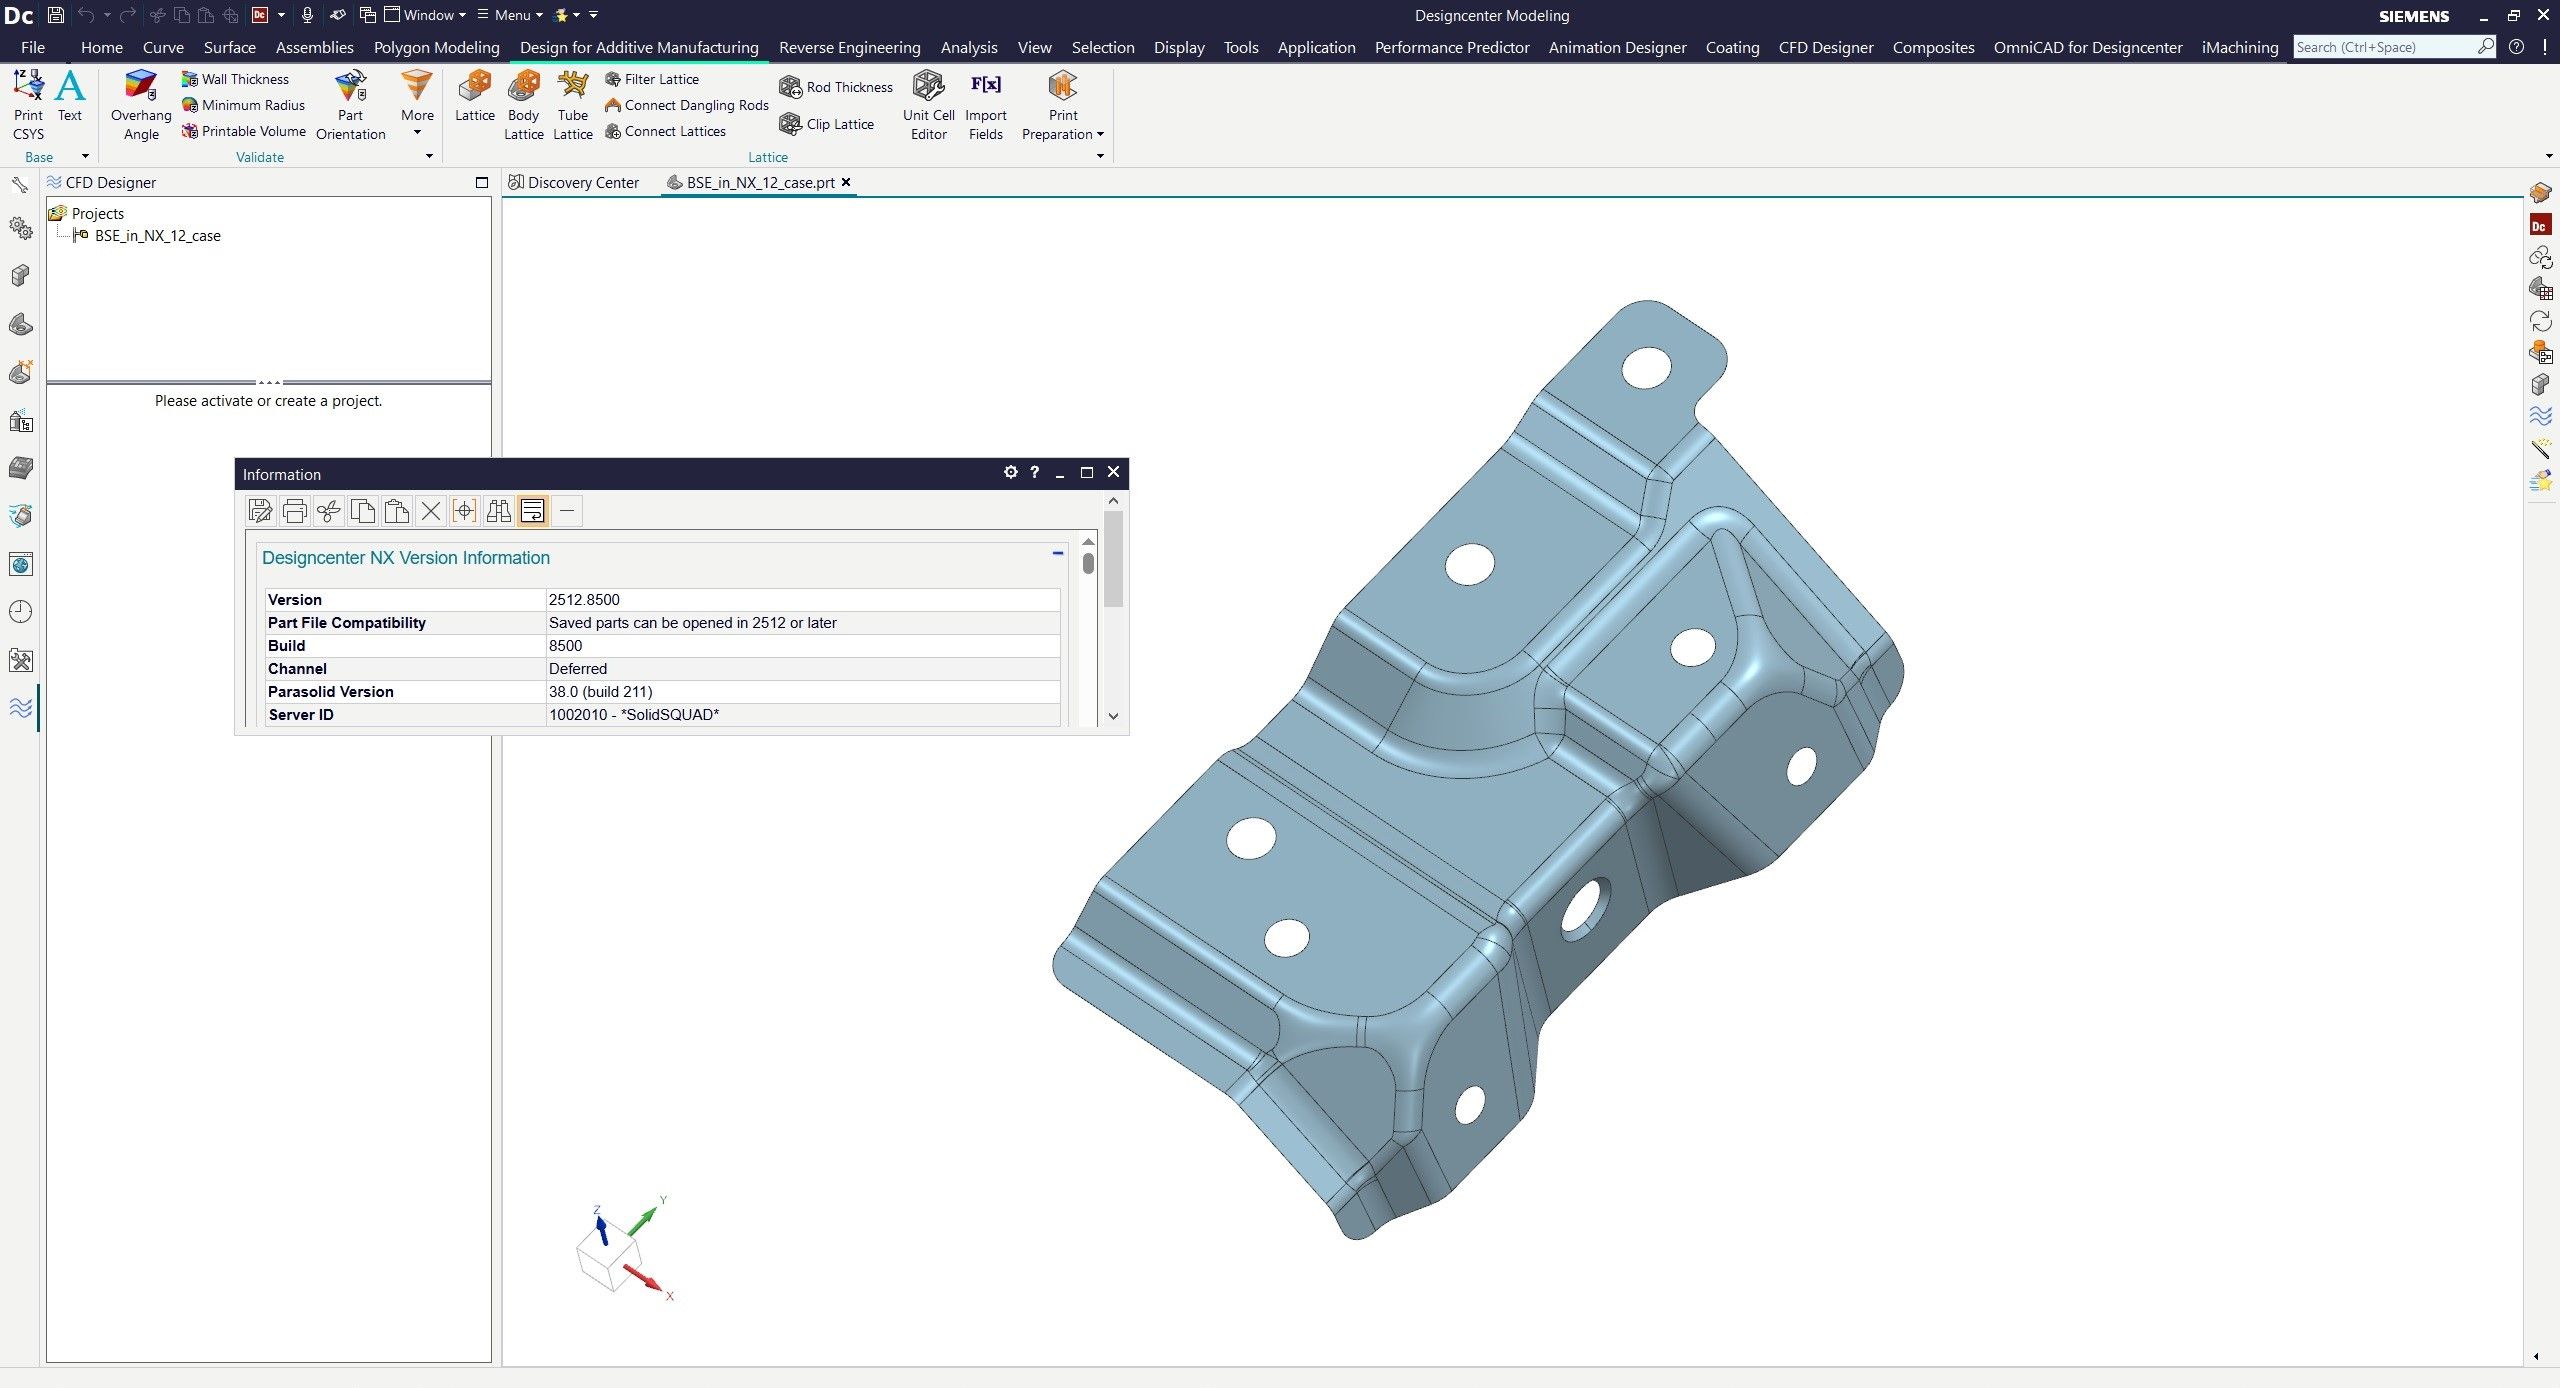Create a Lattice

(x=475, y=96)
